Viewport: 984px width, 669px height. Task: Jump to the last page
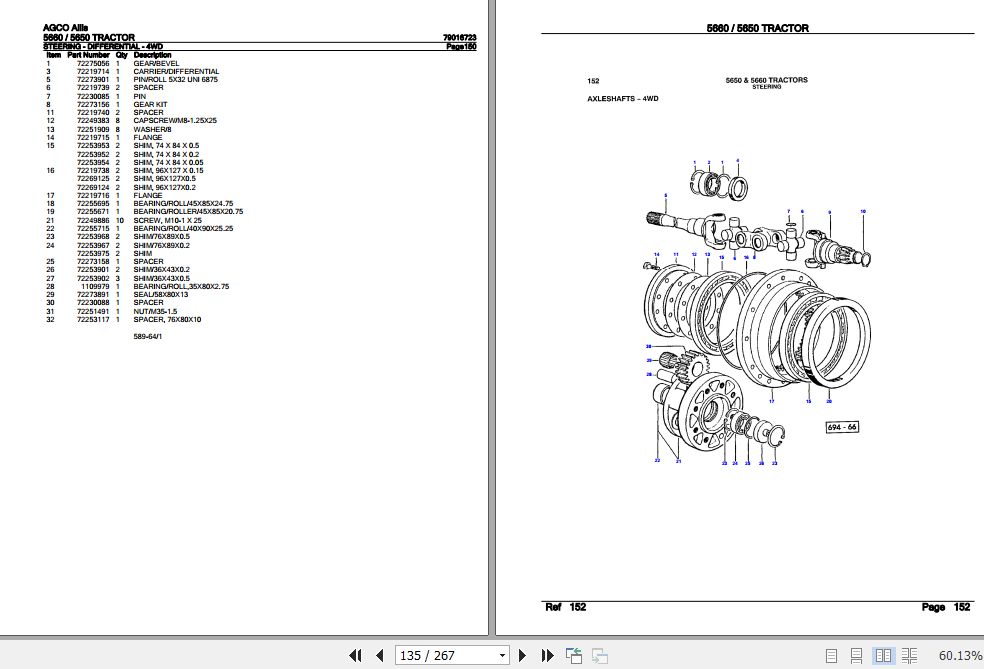coord(547,655)
